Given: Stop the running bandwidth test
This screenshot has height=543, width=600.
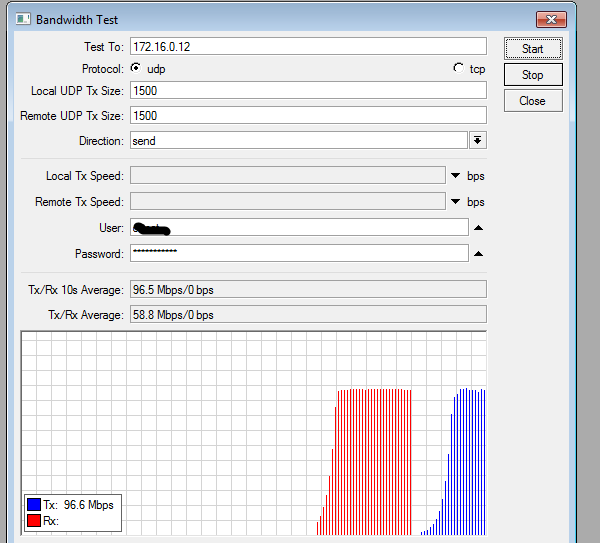Looking at the screenshot, I should pos(533,75).
